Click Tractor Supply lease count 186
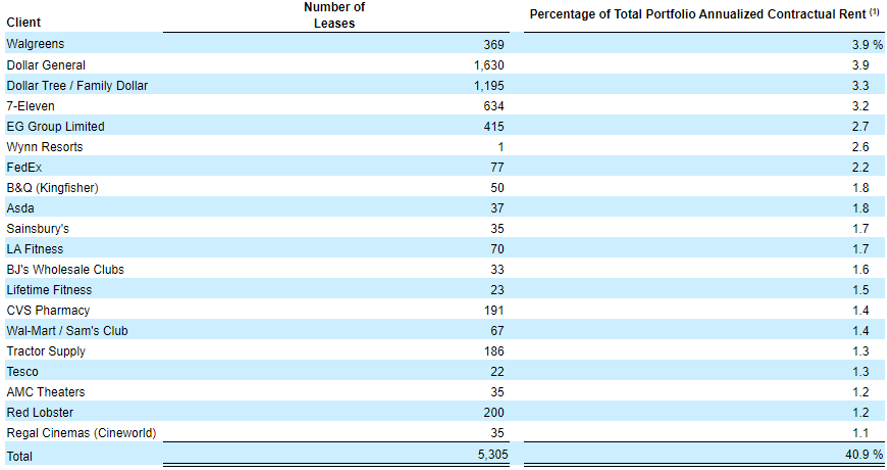Screen dimensions: 887x470 point(494,351)
